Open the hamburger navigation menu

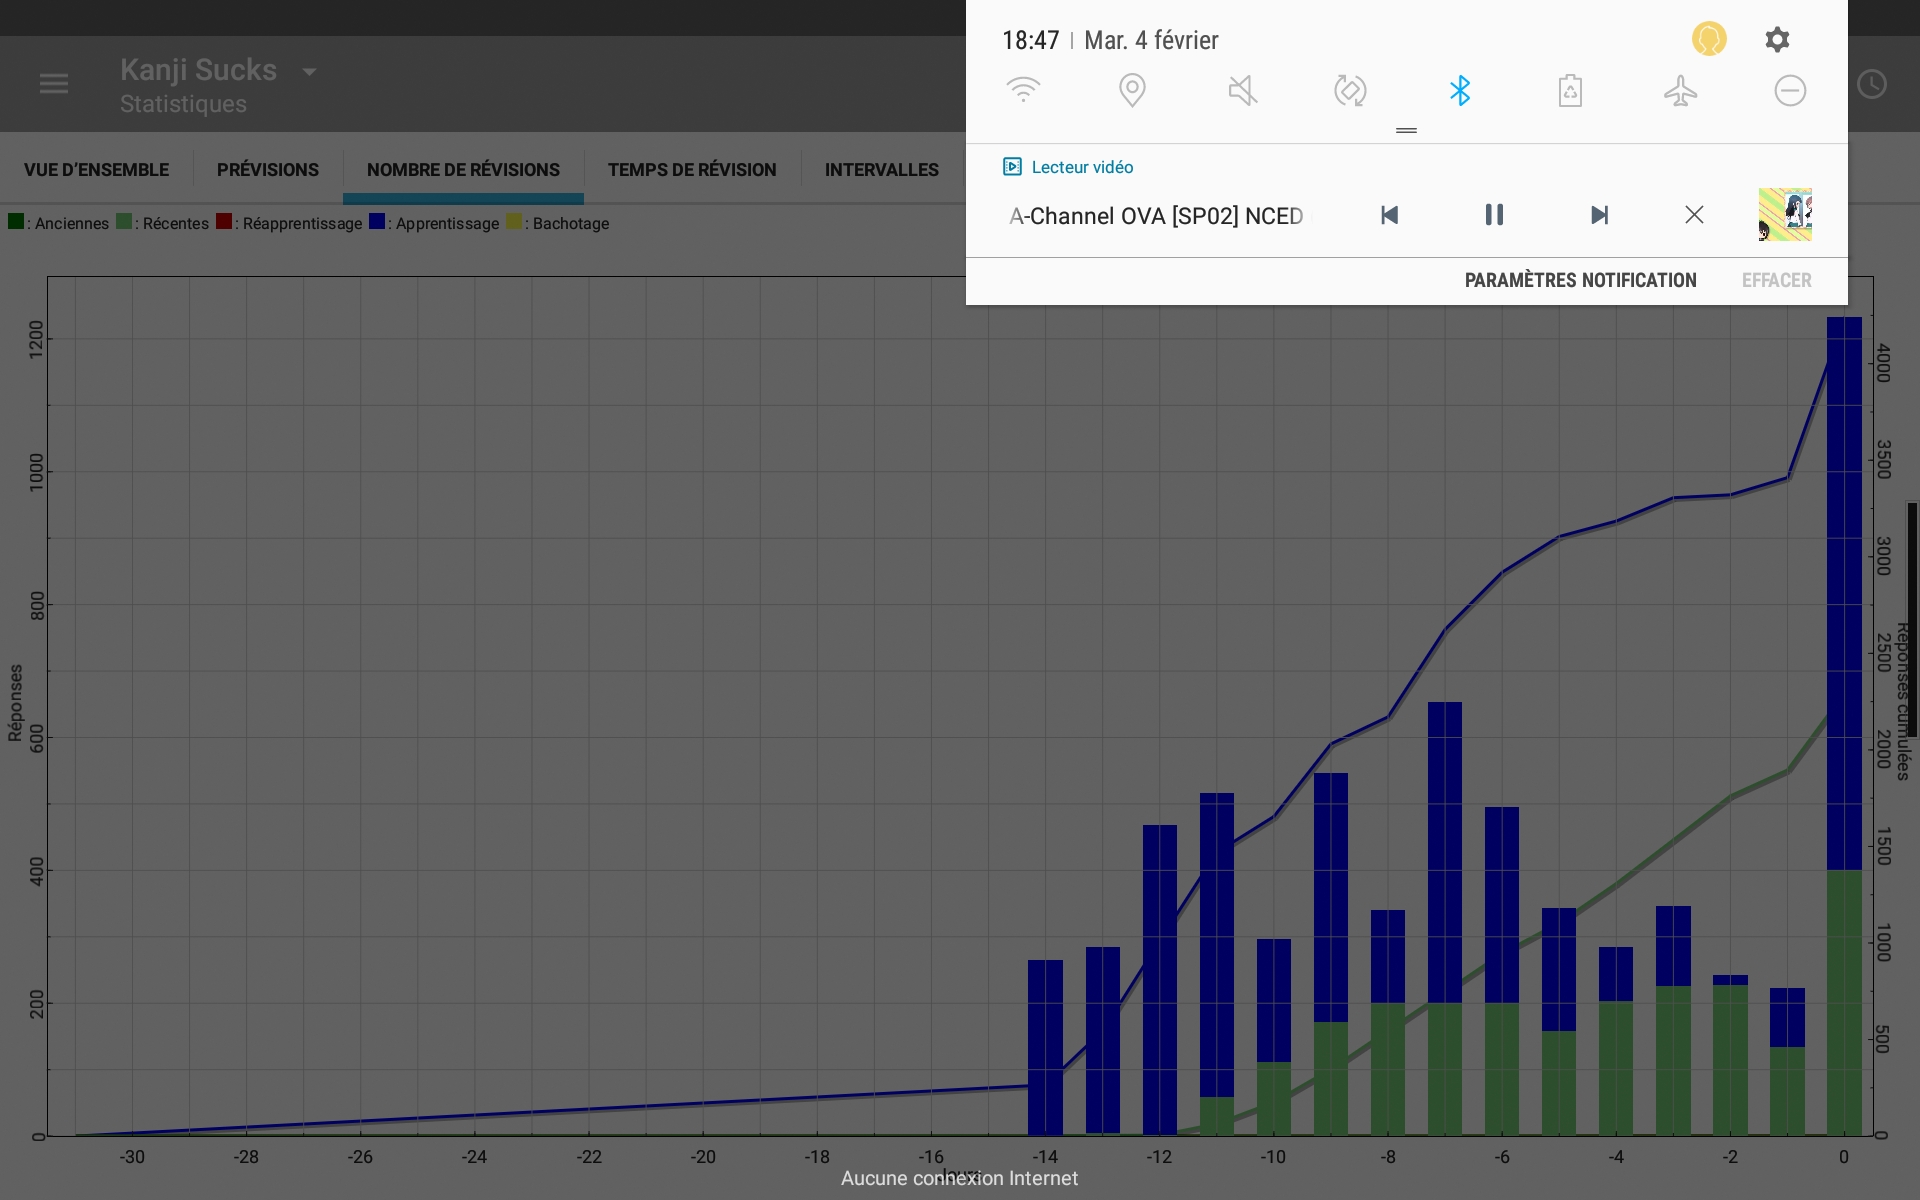54,84
